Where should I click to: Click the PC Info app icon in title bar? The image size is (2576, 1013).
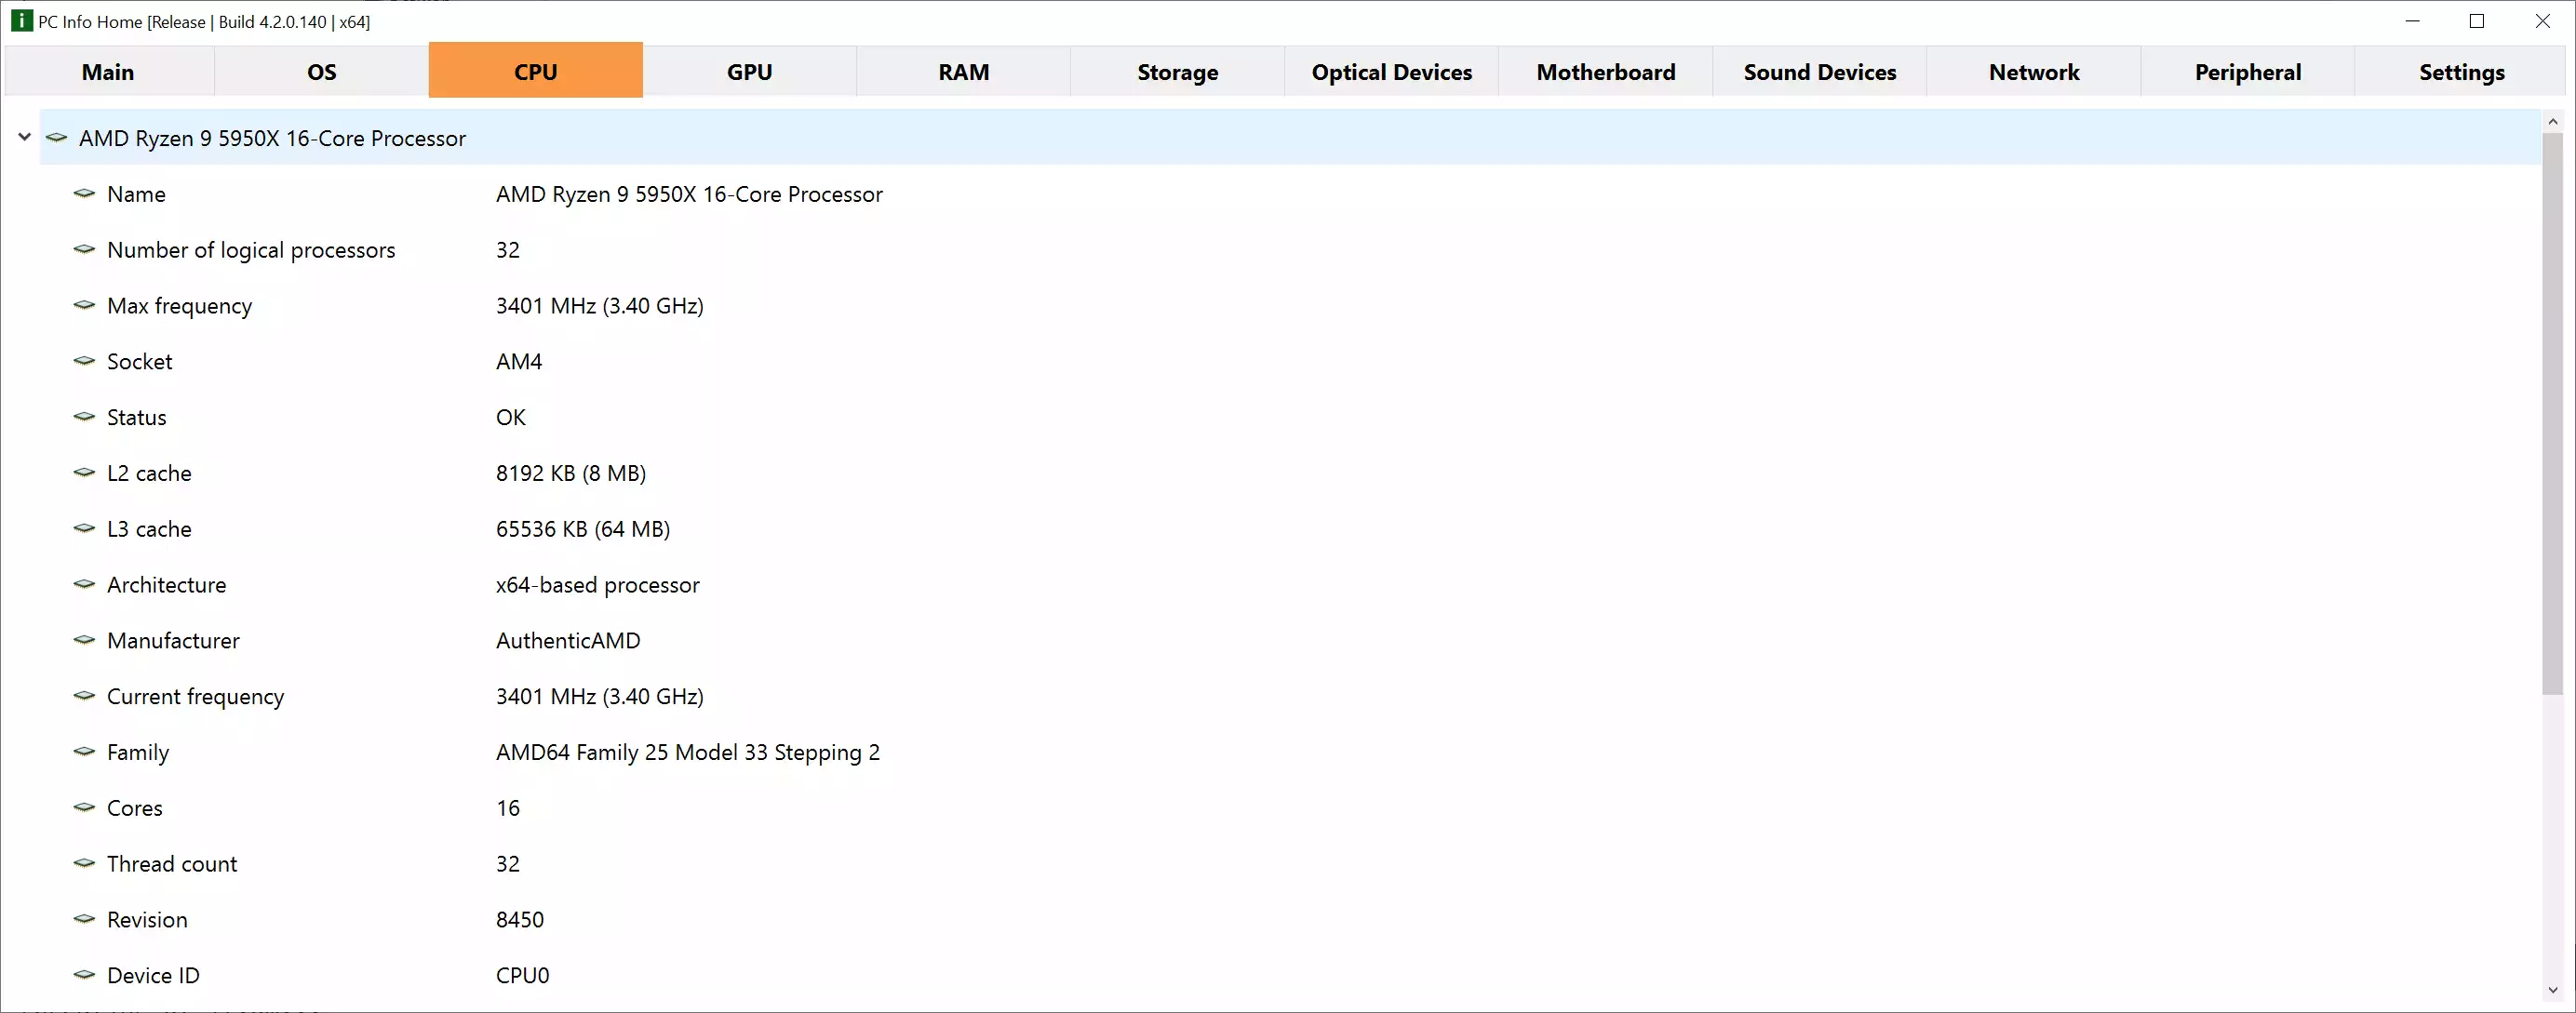21,21
